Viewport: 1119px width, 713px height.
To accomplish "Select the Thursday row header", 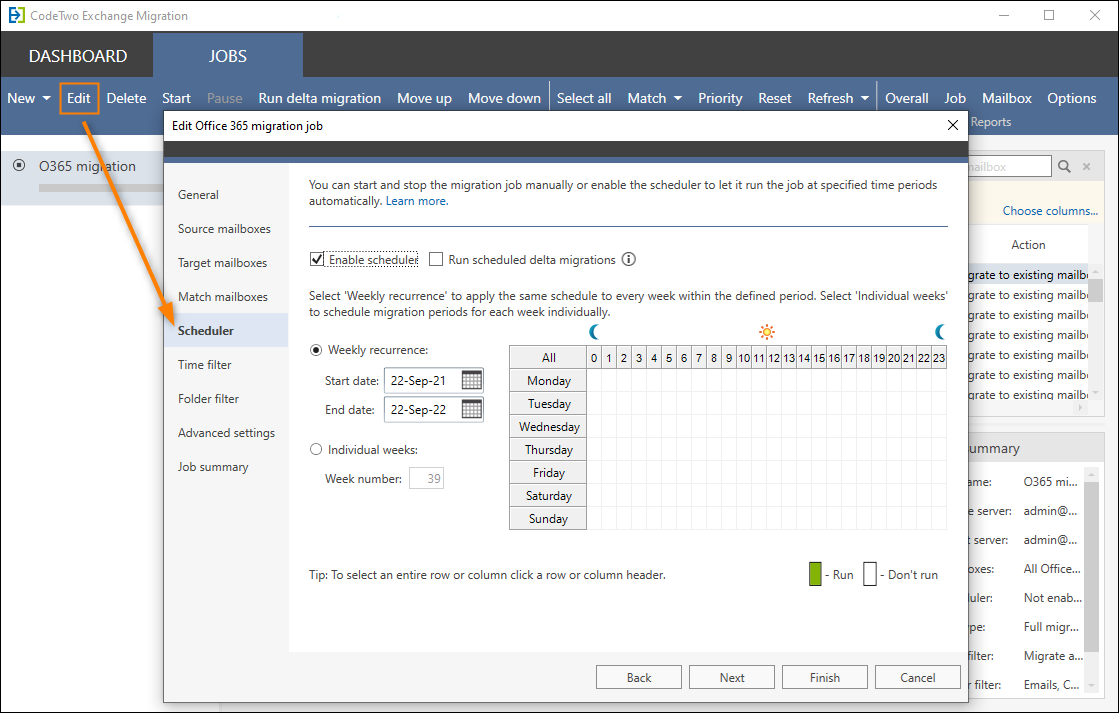I will pyautogui.click(x=548, y=450).
